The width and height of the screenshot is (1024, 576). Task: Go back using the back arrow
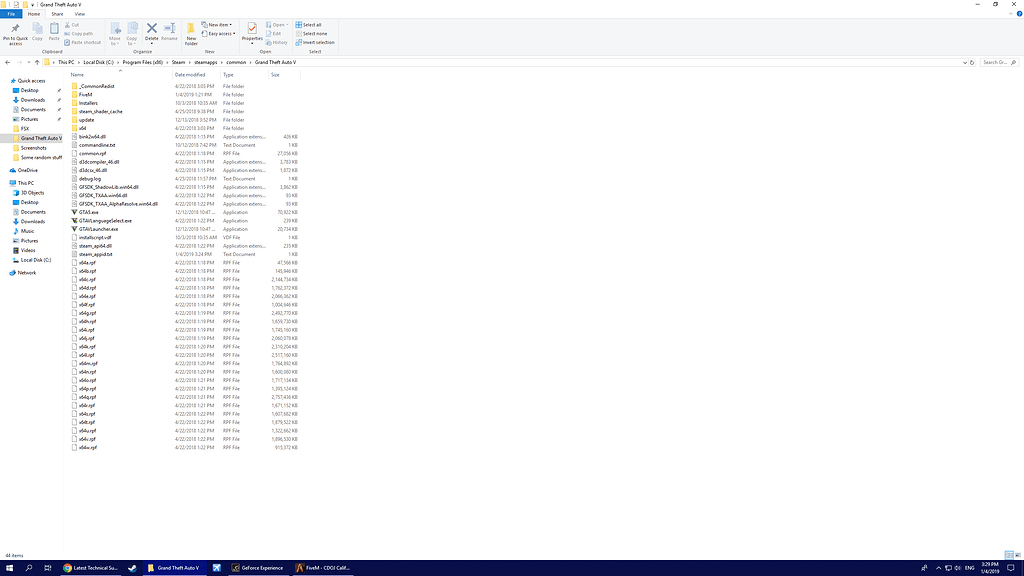pos(8,63)
